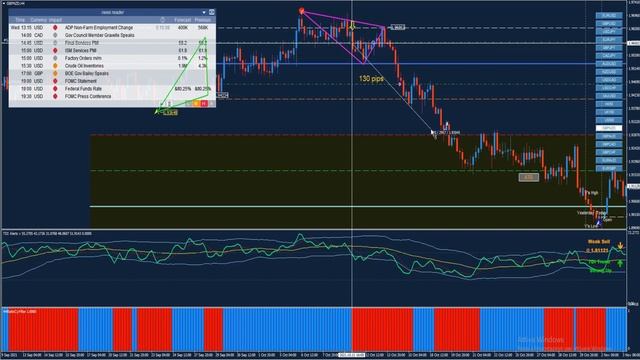Switch chart to the EURUSD symbol button
The height and width of the screenshot is (360, 640).
(609, 16)
